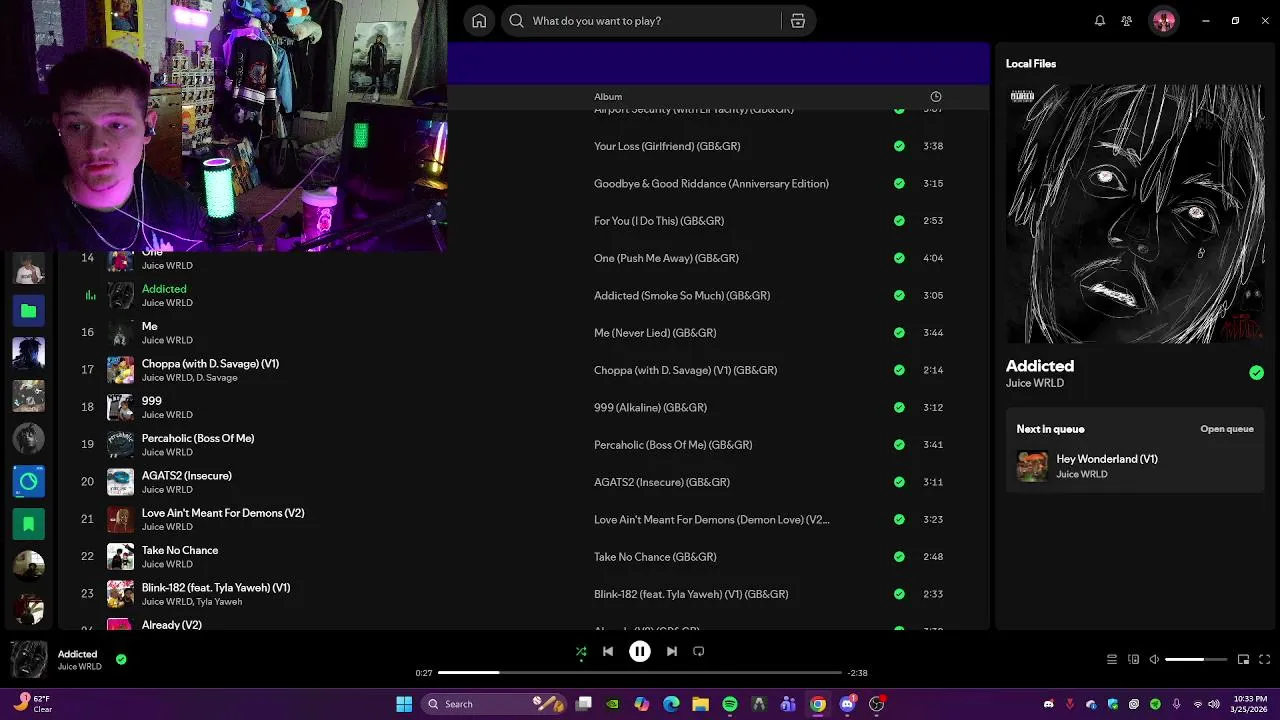Viewport: 1280px width, 720px height.
Task: Enter full screen mode
Action: (1264, 660)
